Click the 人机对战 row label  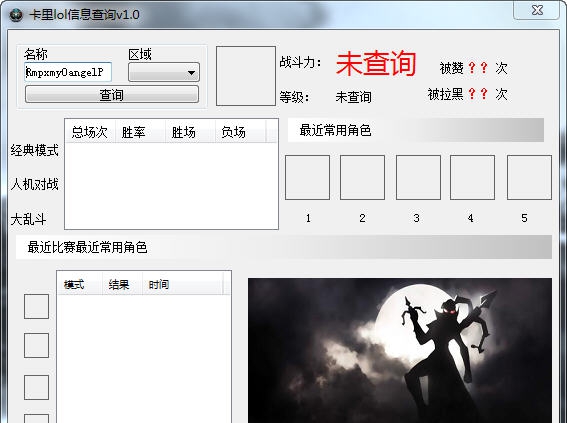point(34,184)
